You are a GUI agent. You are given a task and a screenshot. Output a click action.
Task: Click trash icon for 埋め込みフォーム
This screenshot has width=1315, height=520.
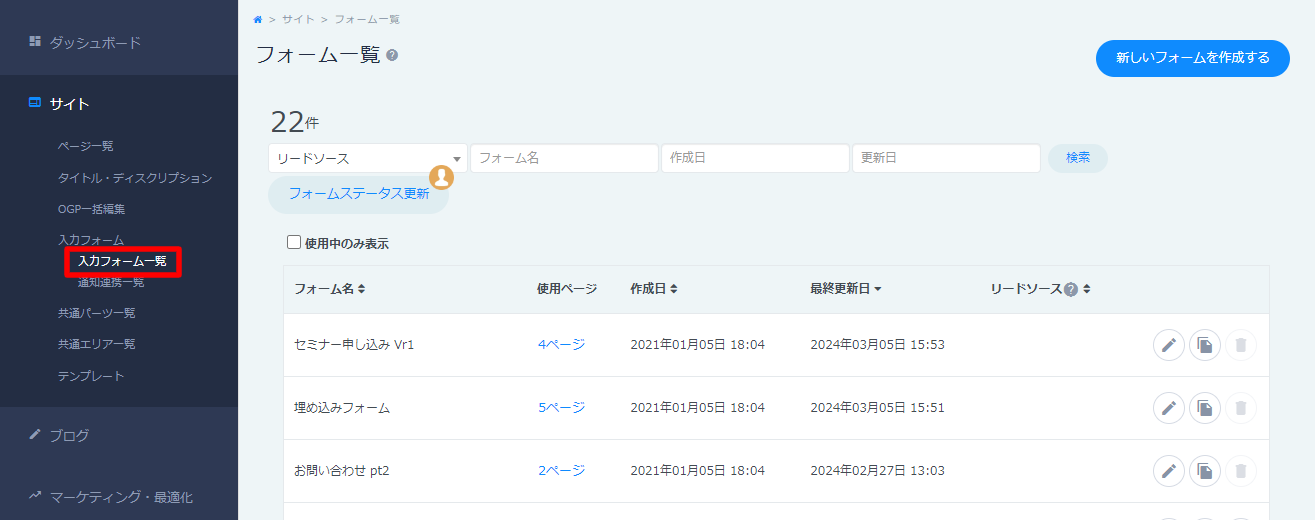(1241, 408)
